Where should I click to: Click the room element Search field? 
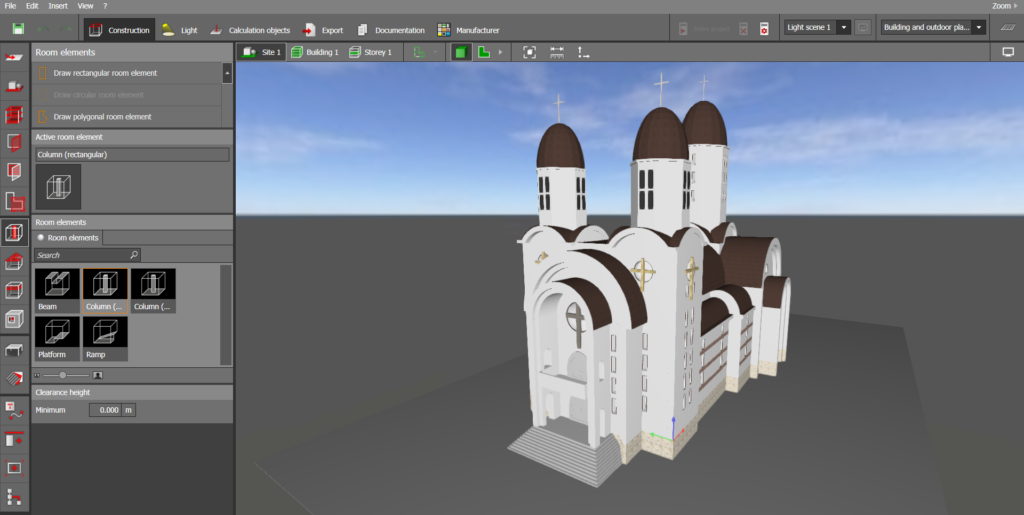(x=82, y=255)
